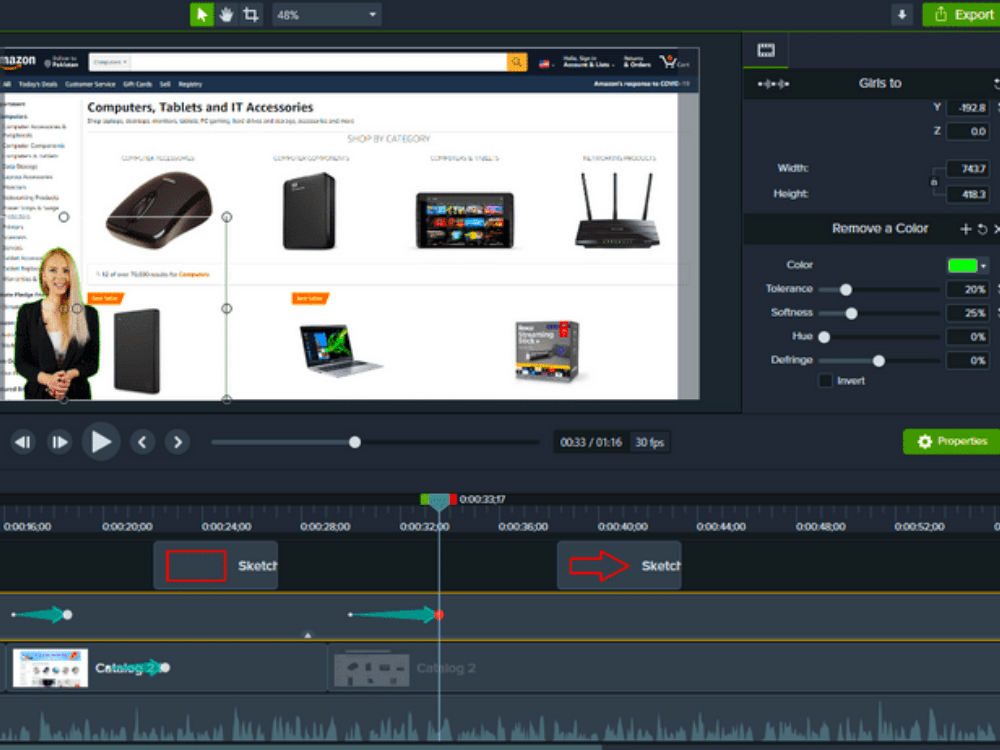Click the timeline playhead handle
The image size is (1000, 750).
pos(439,503)
